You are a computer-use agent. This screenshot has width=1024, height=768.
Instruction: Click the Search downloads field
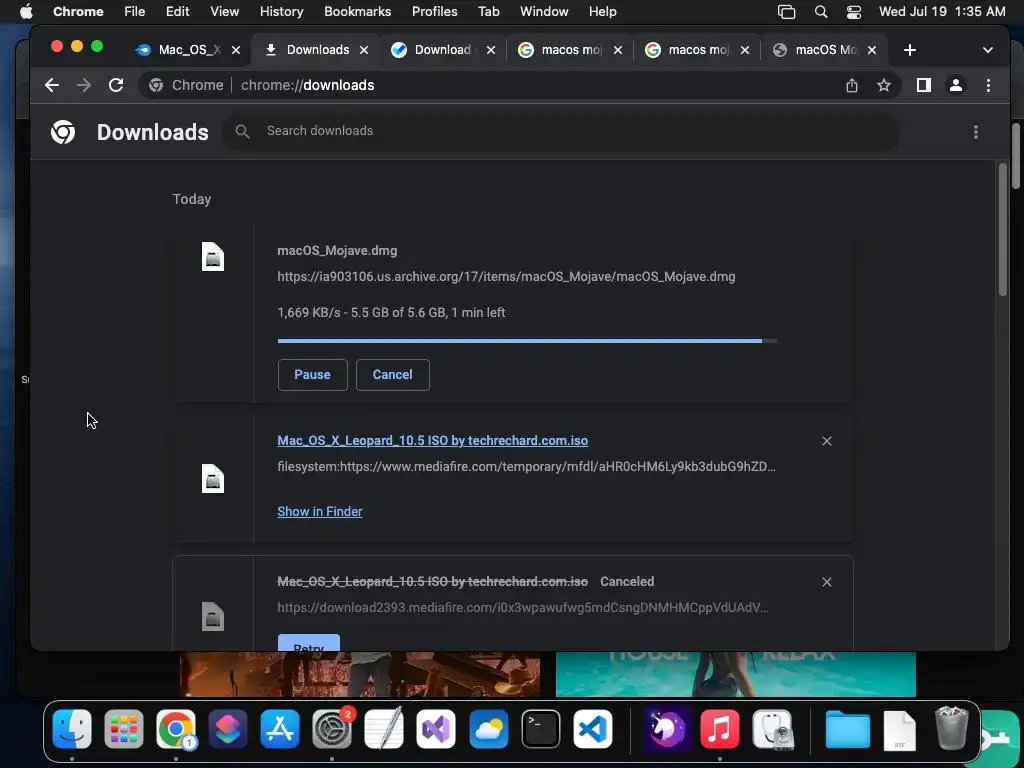point(562,131)
